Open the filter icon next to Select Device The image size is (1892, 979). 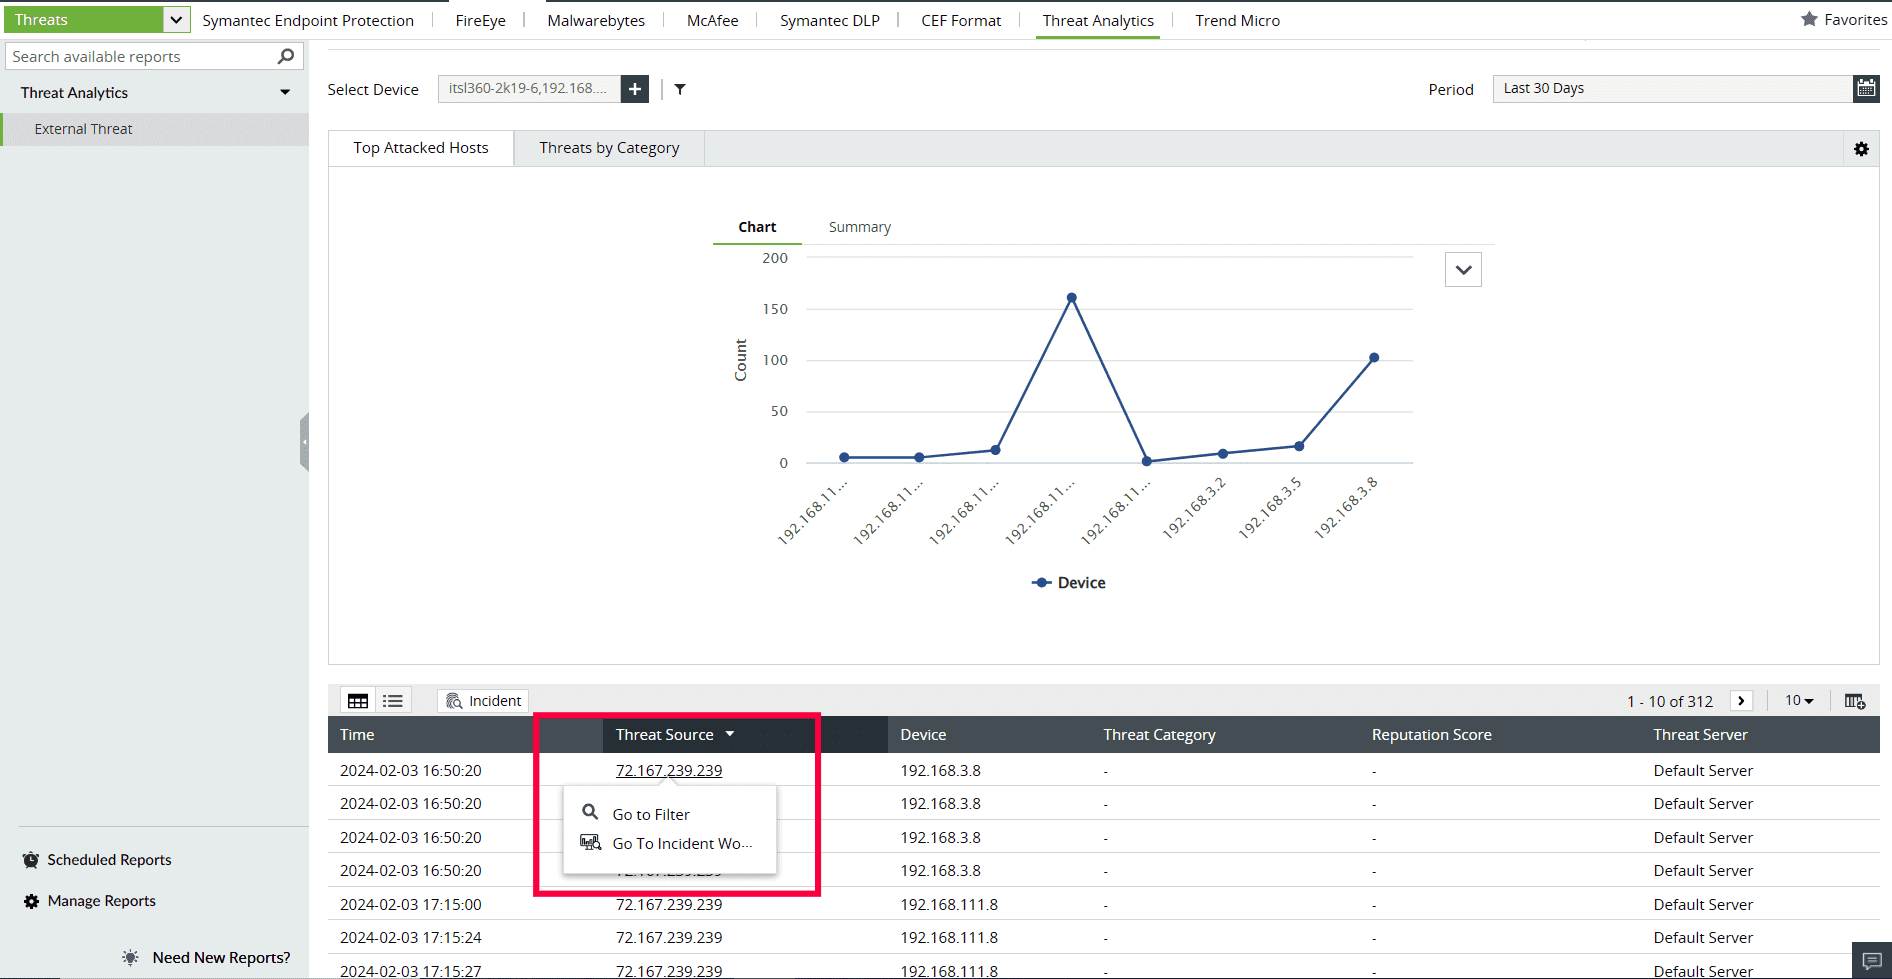[x=680, y=89]
